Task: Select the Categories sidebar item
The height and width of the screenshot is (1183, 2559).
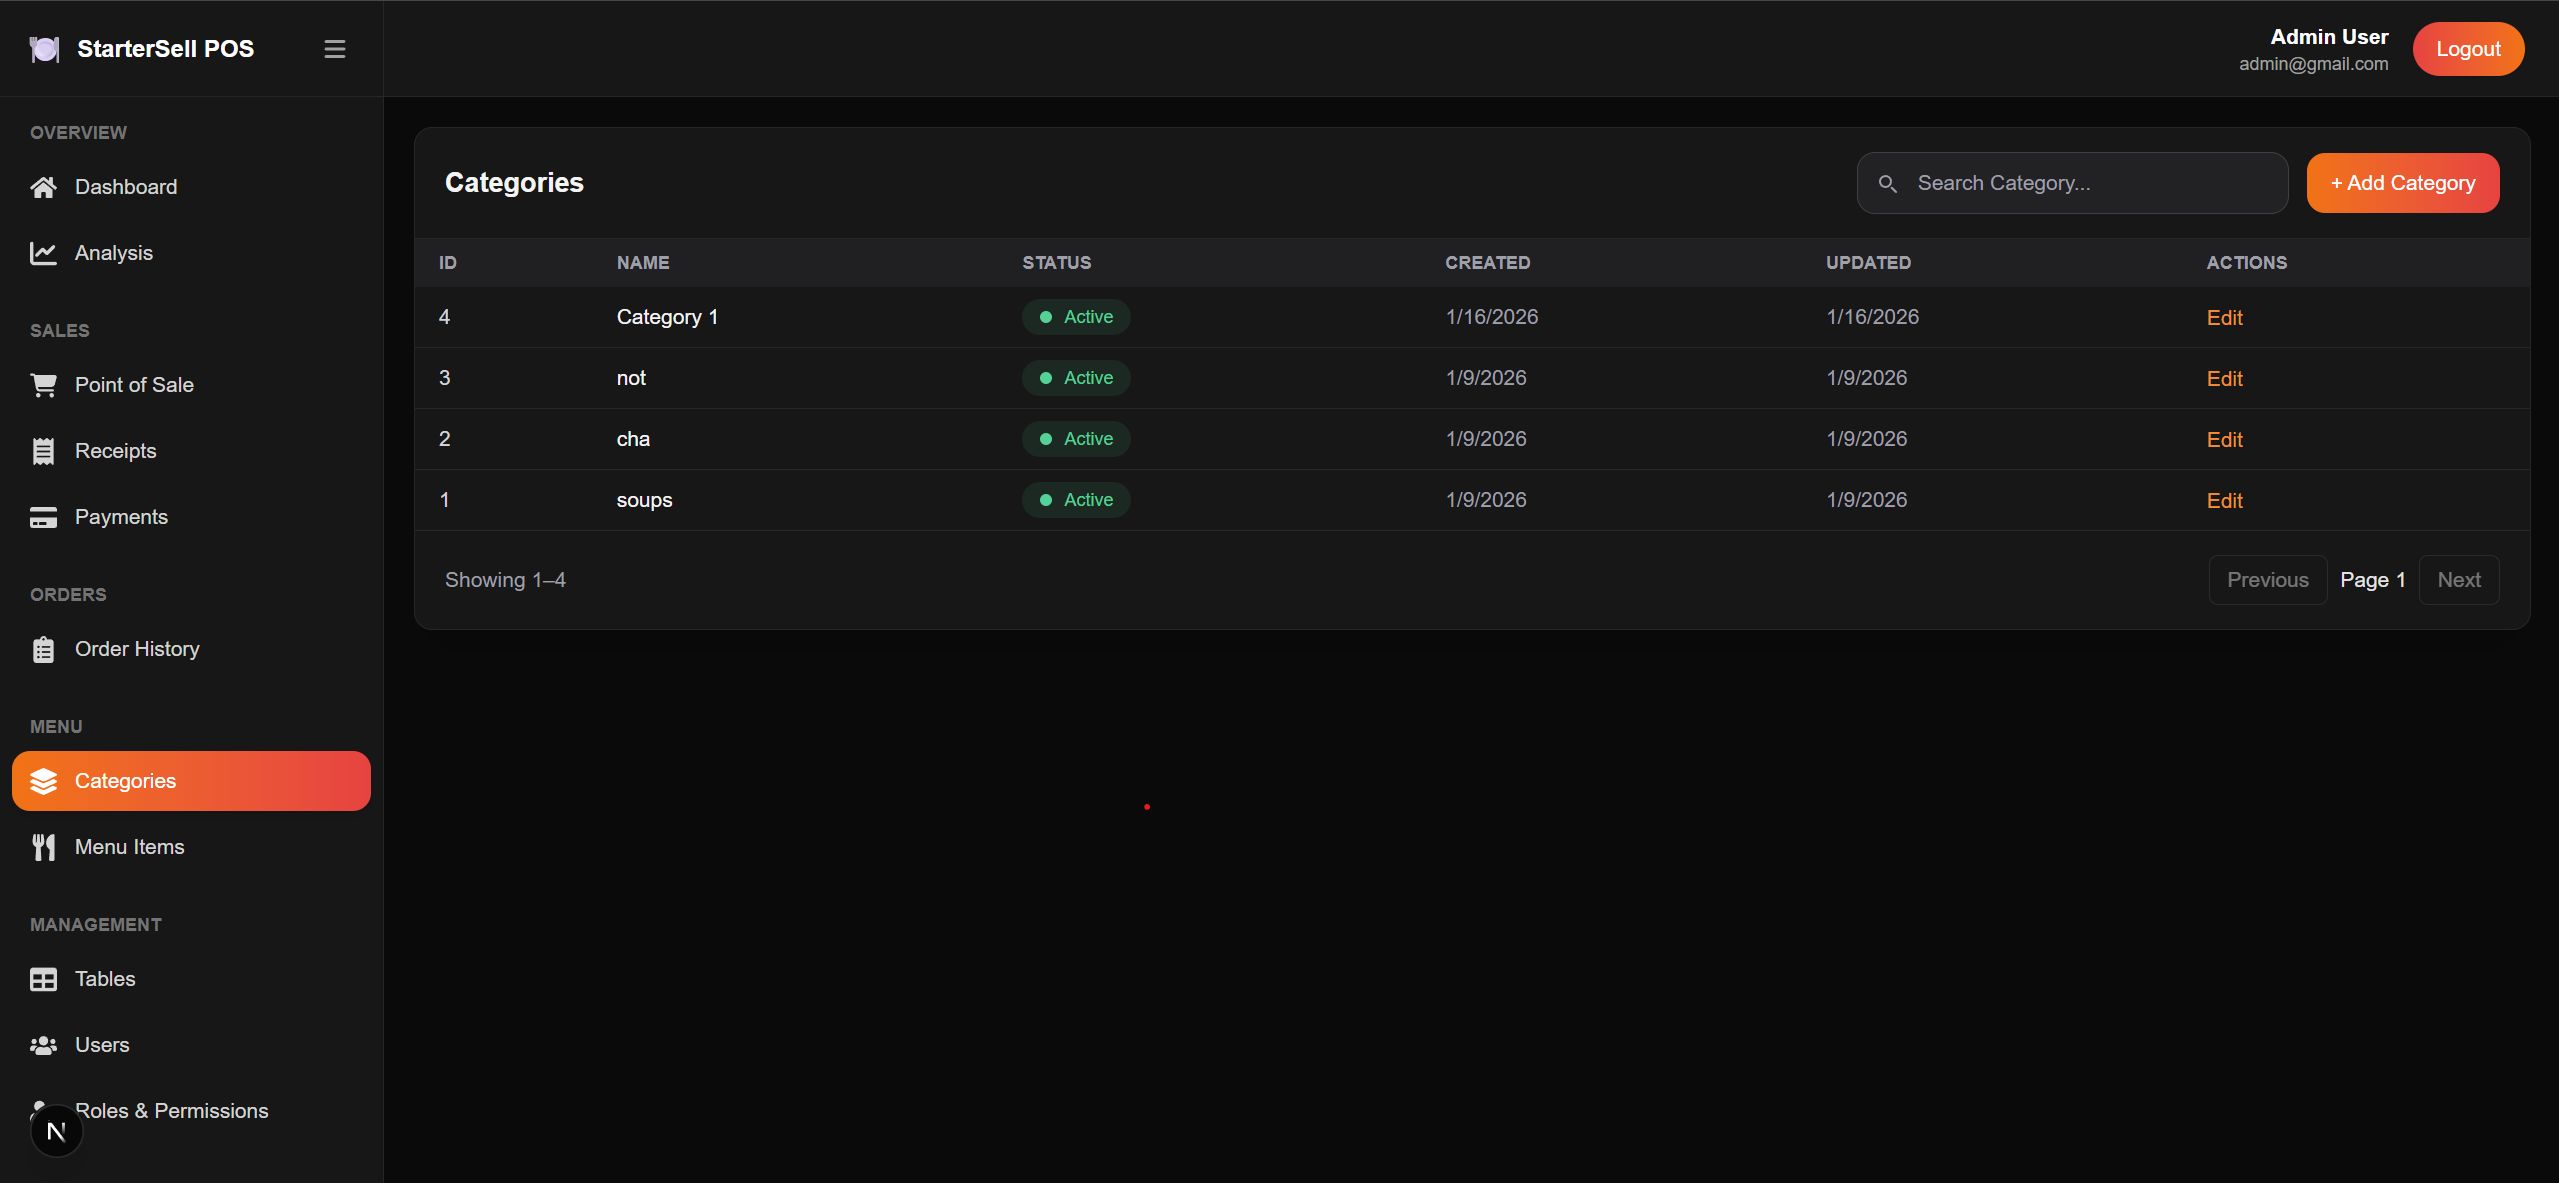Action: pos(191,781)
